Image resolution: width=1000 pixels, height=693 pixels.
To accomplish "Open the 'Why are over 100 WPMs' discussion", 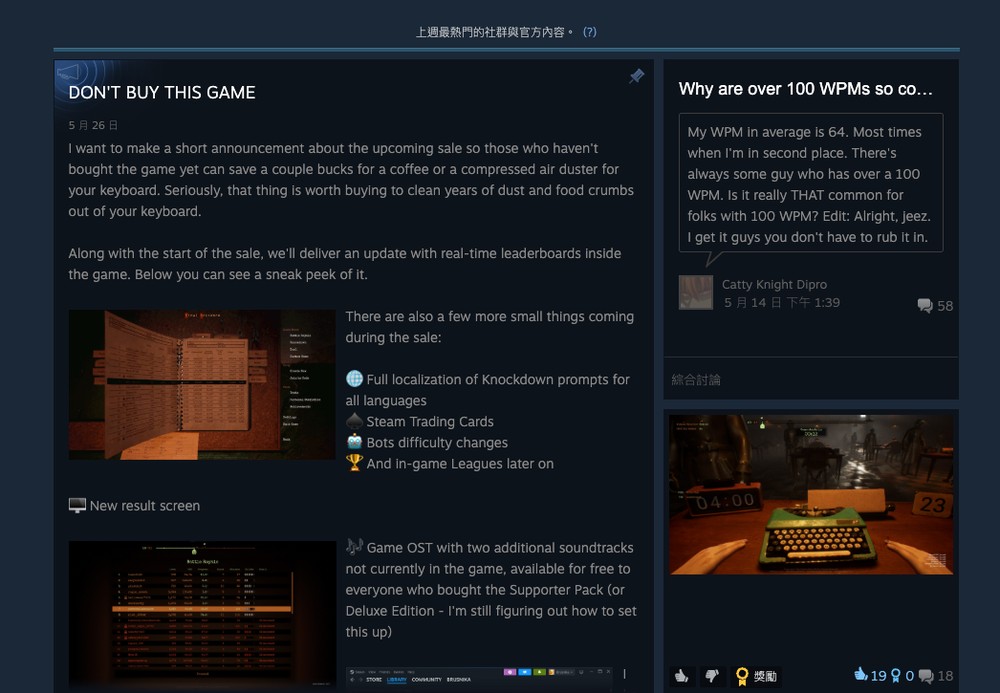I will pos(805,89).
